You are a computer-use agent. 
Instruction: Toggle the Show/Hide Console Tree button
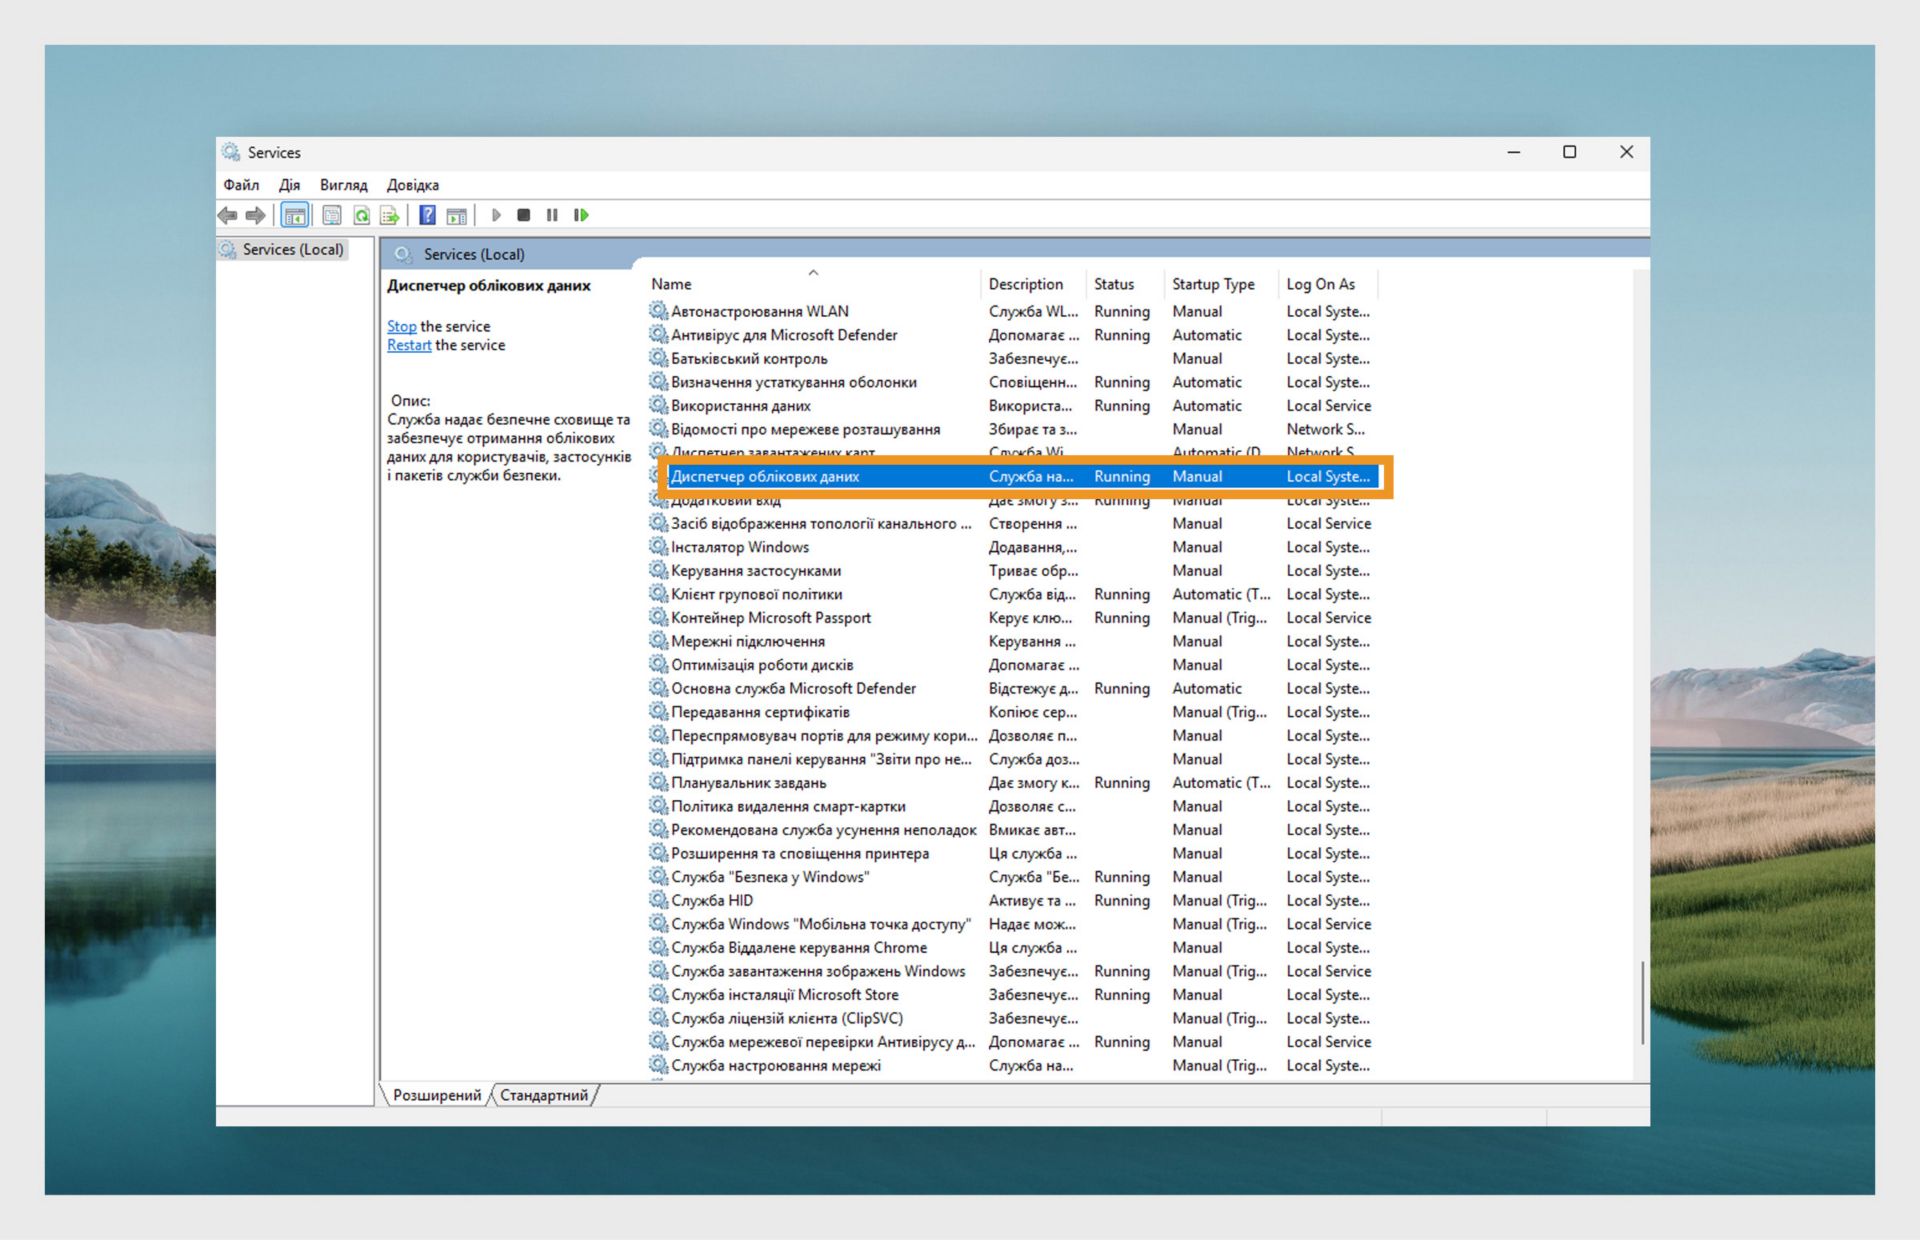[x=294, y=215]
